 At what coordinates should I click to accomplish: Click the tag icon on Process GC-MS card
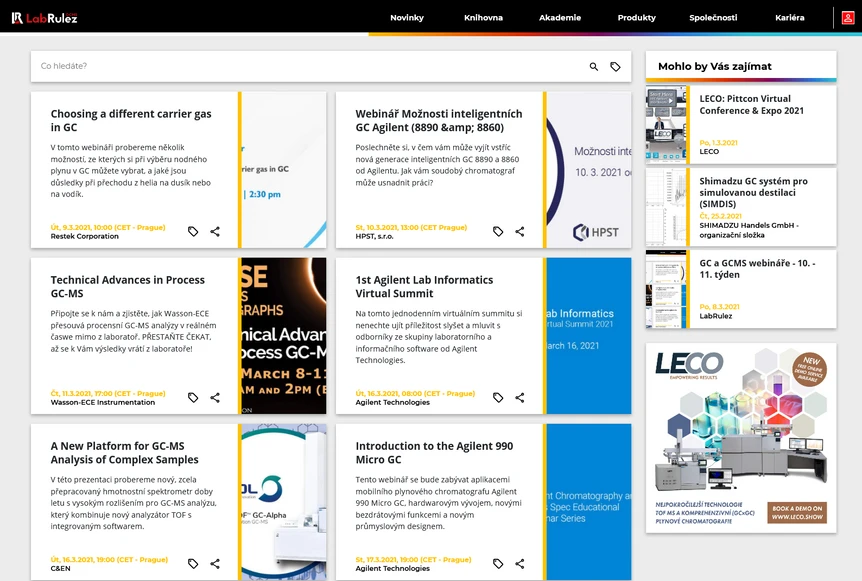[193, 397]
